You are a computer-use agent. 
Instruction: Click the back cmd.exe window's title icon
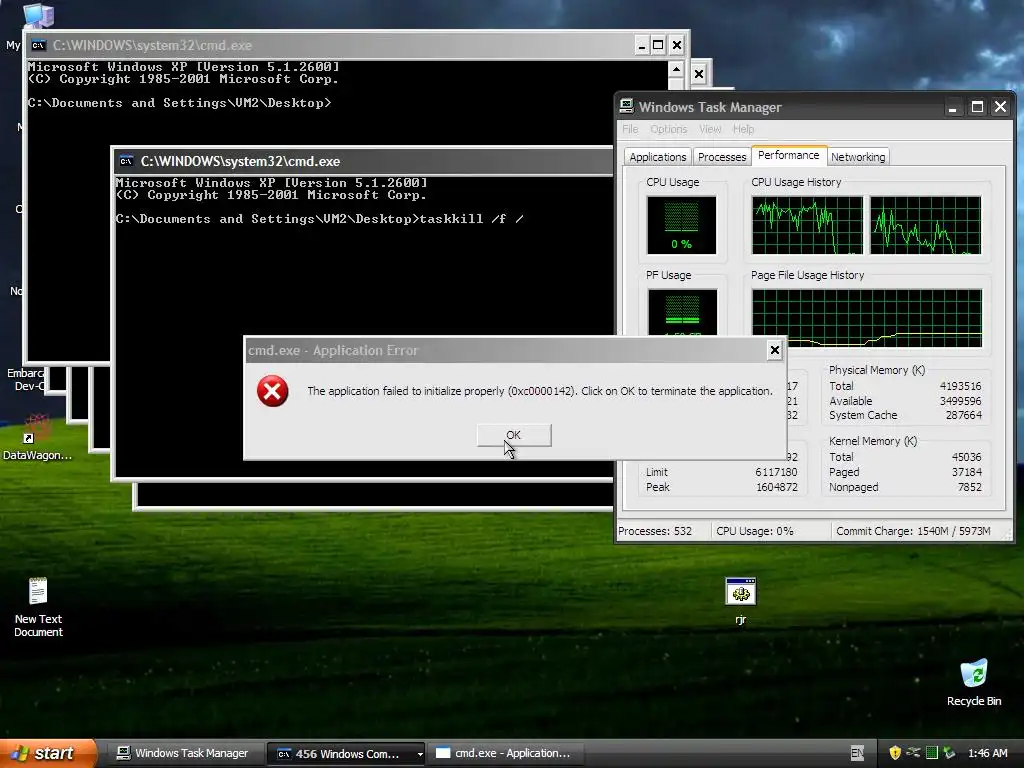tap(39, 45)
